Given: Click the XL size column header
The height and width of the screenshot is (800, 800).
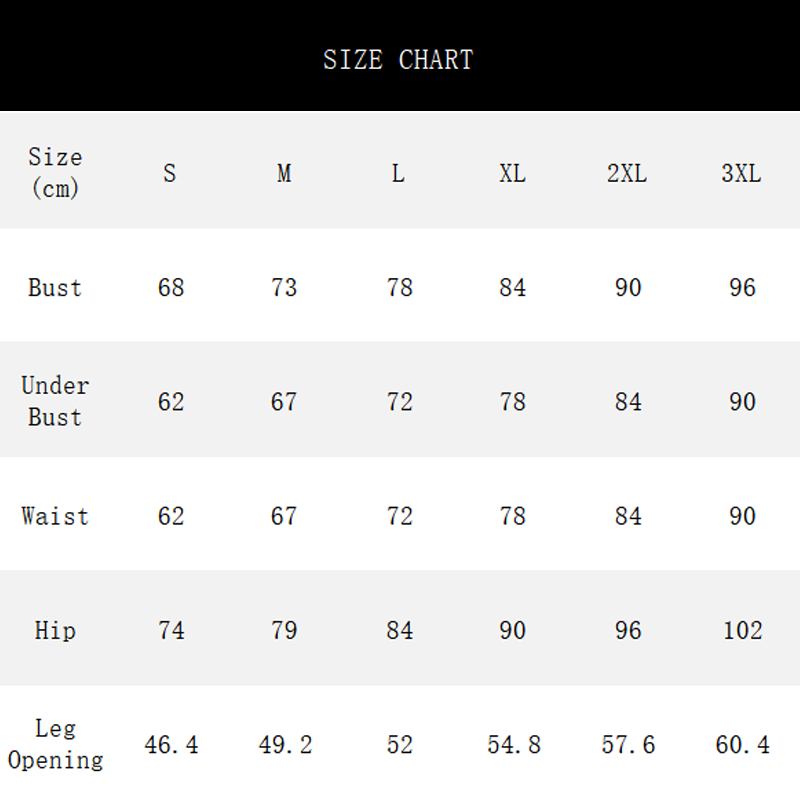Looking at the screenshot, I should click(512, 173).
